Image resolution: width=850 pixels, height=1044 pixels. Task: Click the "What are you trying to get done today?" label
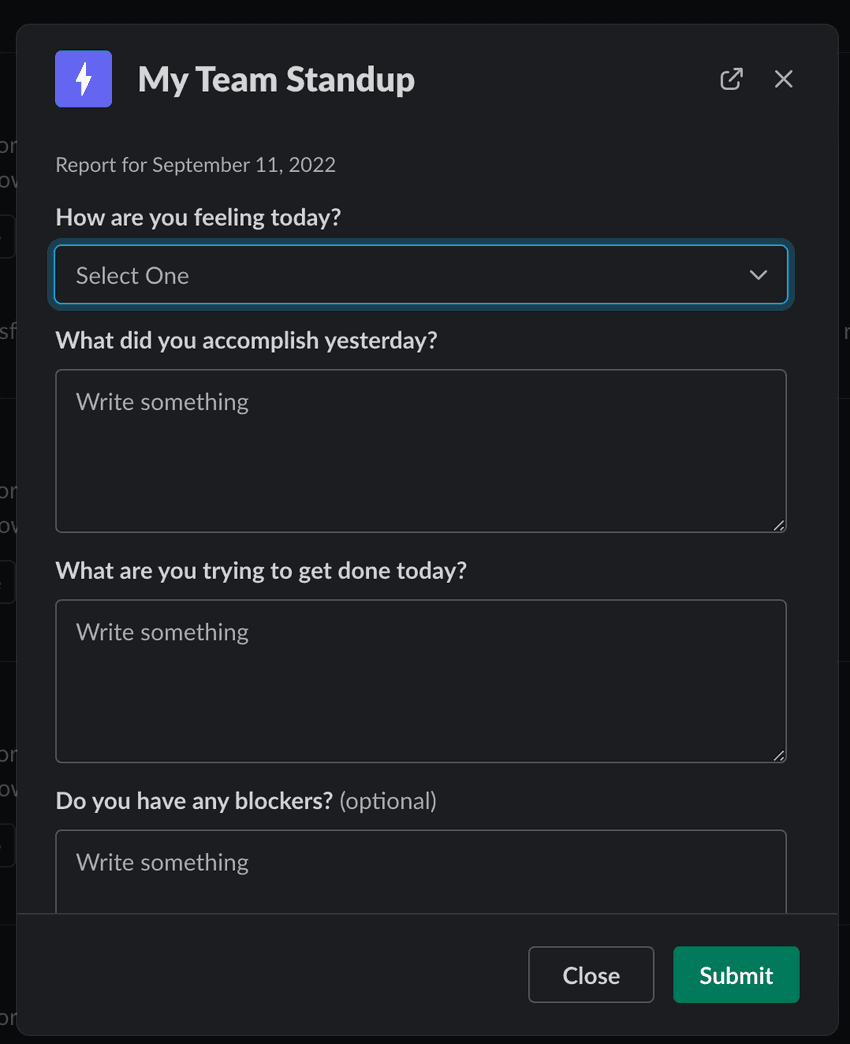click(x=261, y=571)
